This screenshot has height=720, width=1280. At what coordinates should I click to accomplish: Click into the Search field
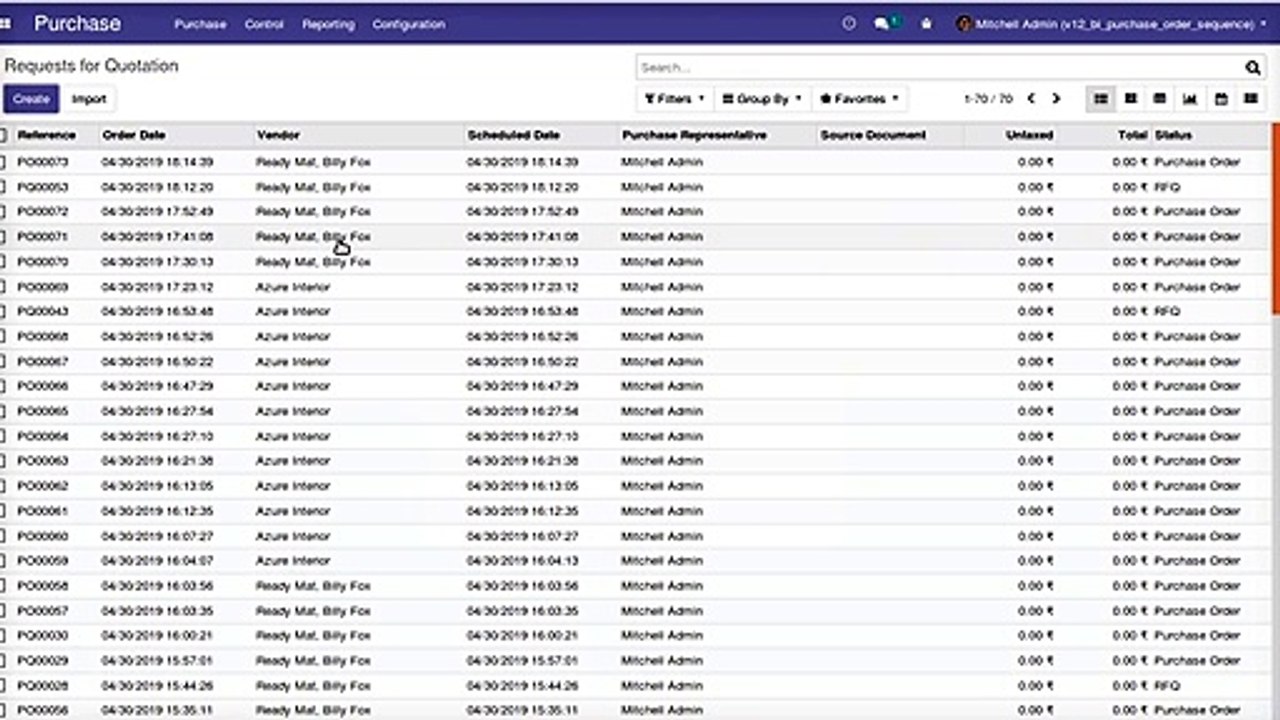[x=938, y=67]
